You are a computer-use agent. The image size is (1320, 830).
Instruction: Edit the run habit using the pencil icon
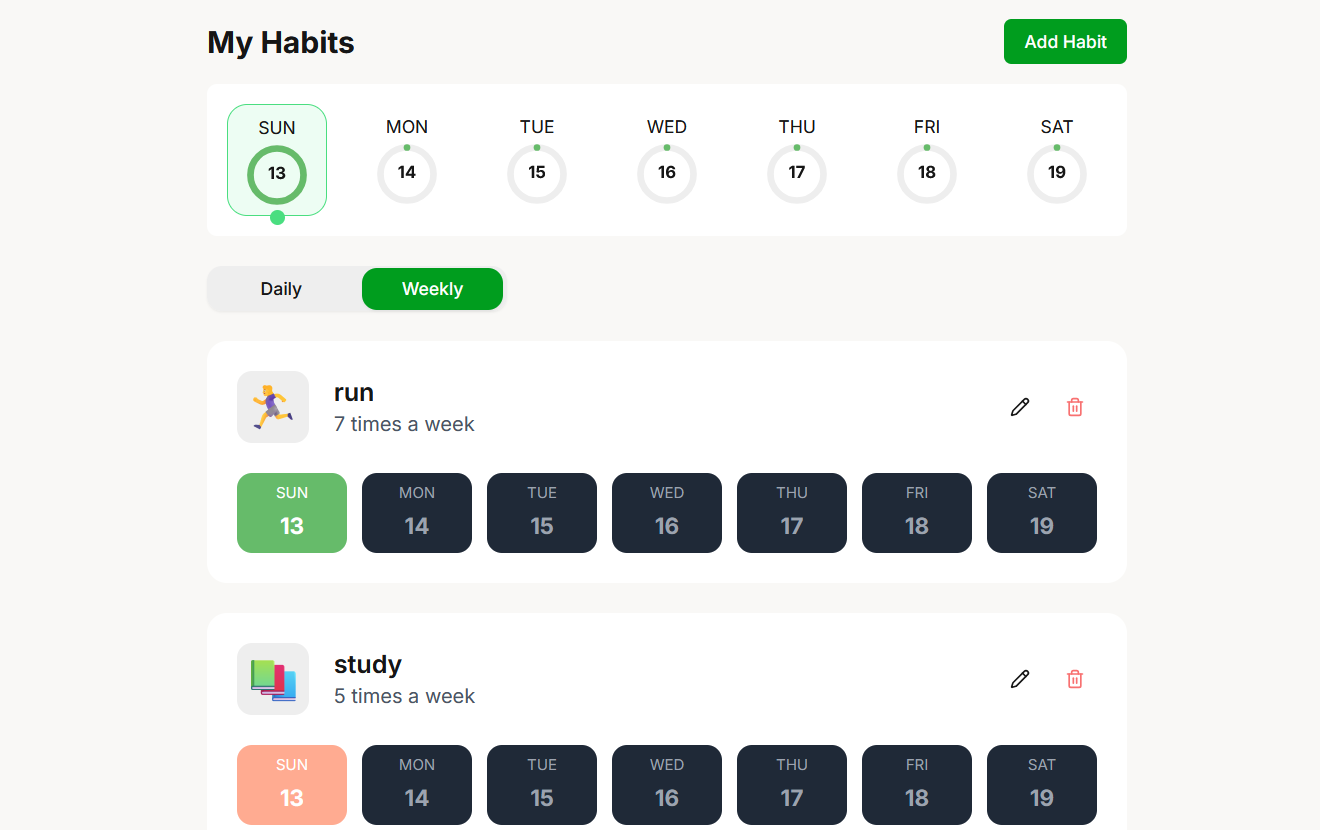(x=1019, y=407)
